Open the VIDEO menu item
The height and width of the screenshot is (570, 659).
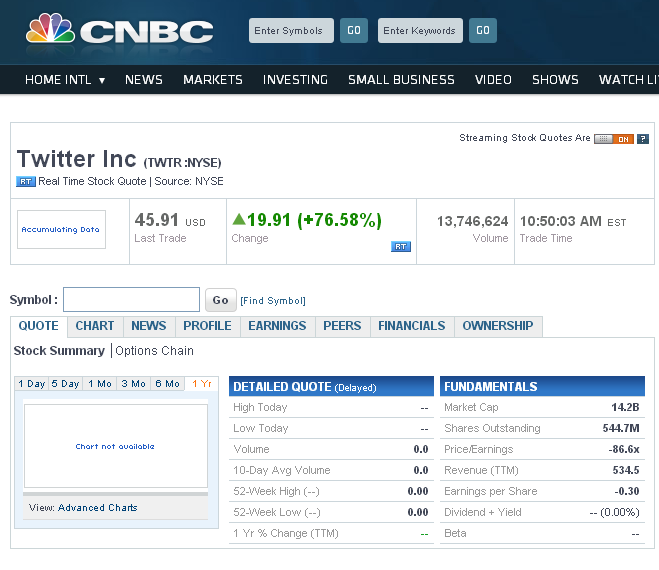[493, 79]
